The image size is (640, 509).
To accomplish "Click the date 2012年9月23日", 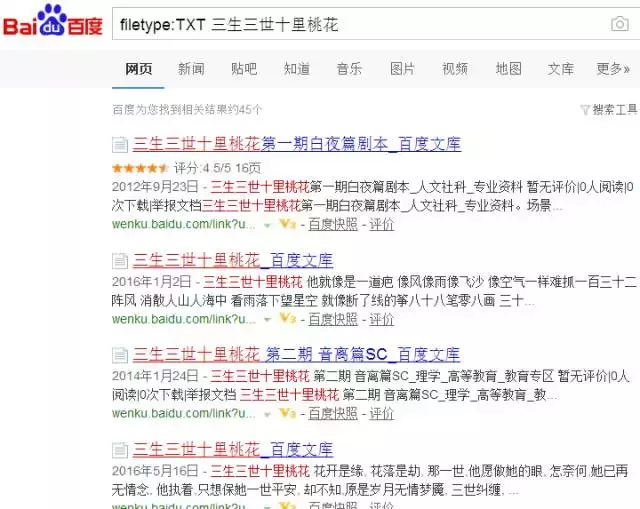I will tap(155, 187).
